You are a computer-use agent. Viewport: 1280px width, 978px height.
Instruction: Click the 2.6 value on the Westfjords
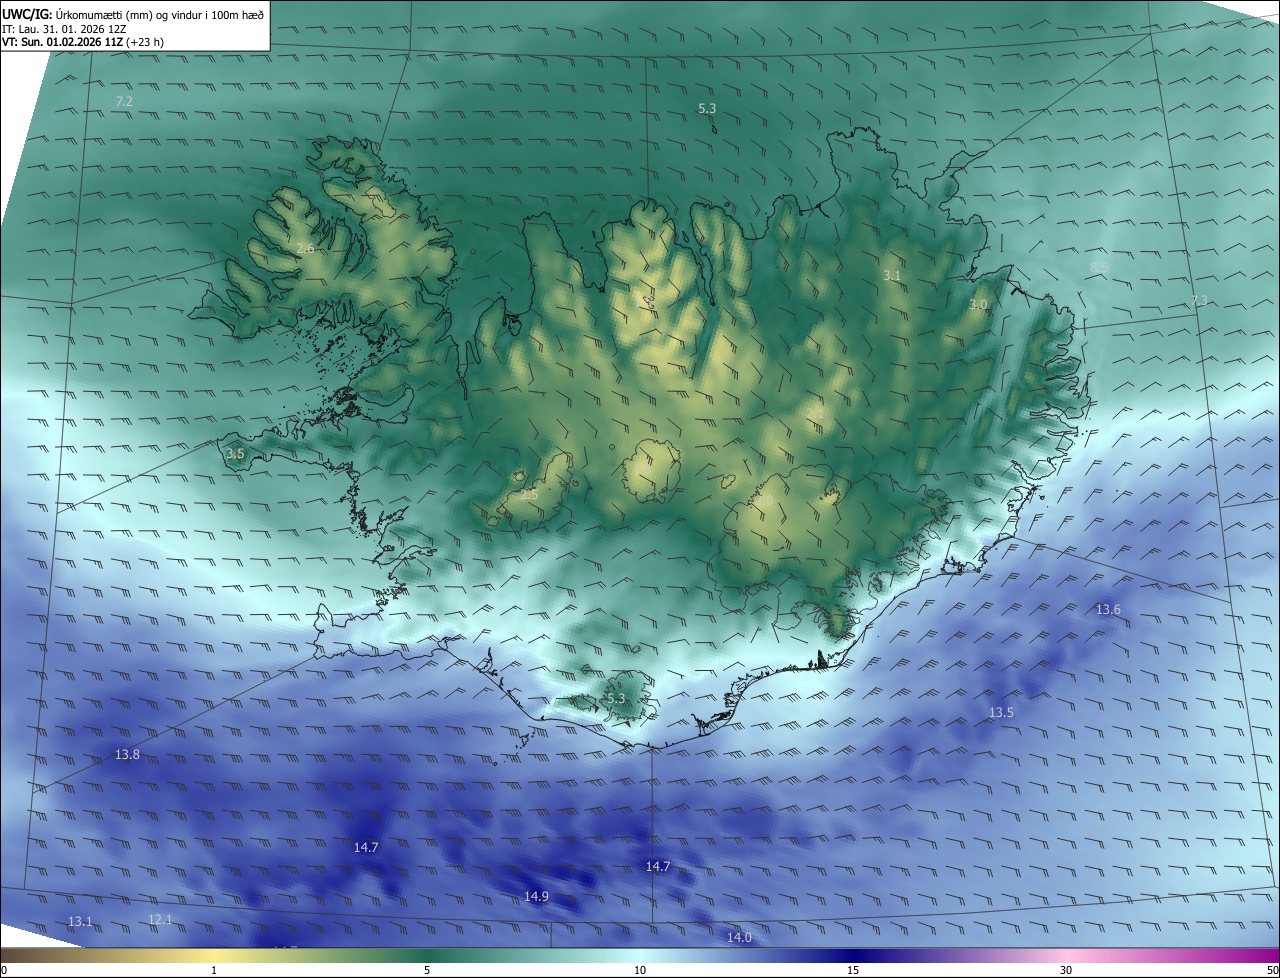tap(305, 248)
